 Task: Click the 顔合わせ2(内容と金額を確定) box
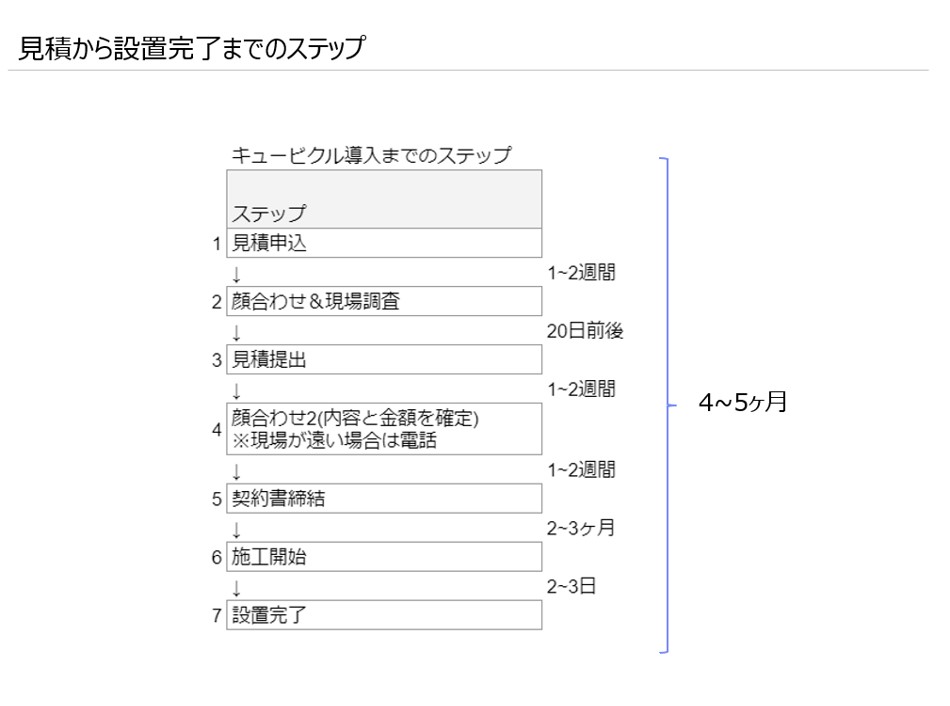(384, 429)
